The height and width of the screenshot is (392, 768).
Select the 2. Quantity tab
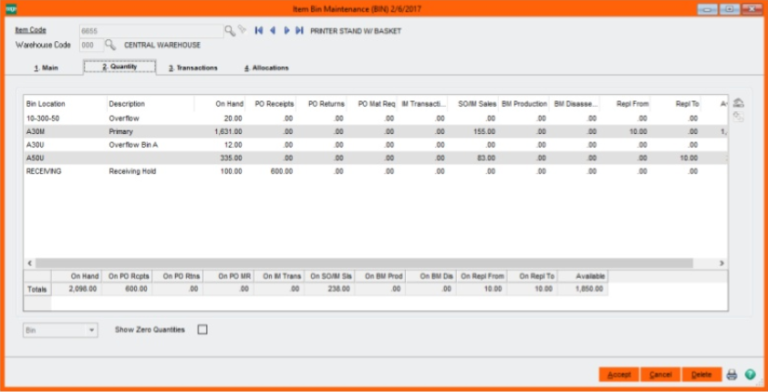(x=120, y=67)
